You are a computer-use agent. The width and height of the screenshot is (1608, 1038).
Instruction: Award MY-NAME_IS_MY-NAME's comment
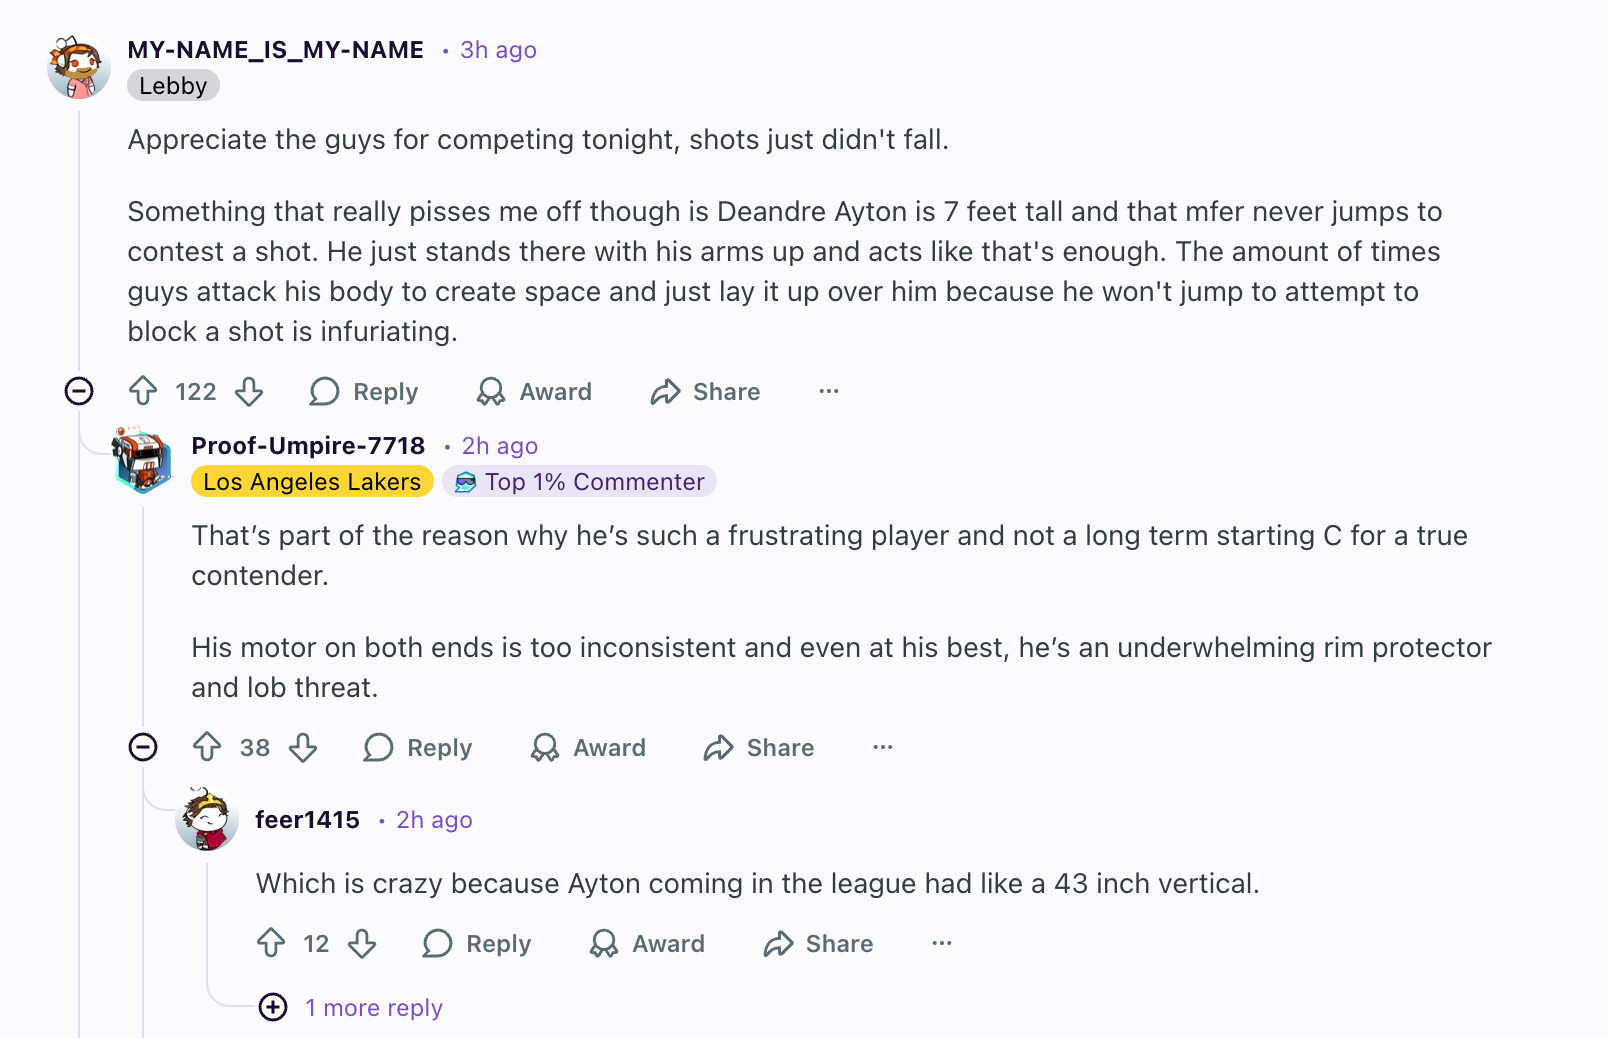click(535, 391)
